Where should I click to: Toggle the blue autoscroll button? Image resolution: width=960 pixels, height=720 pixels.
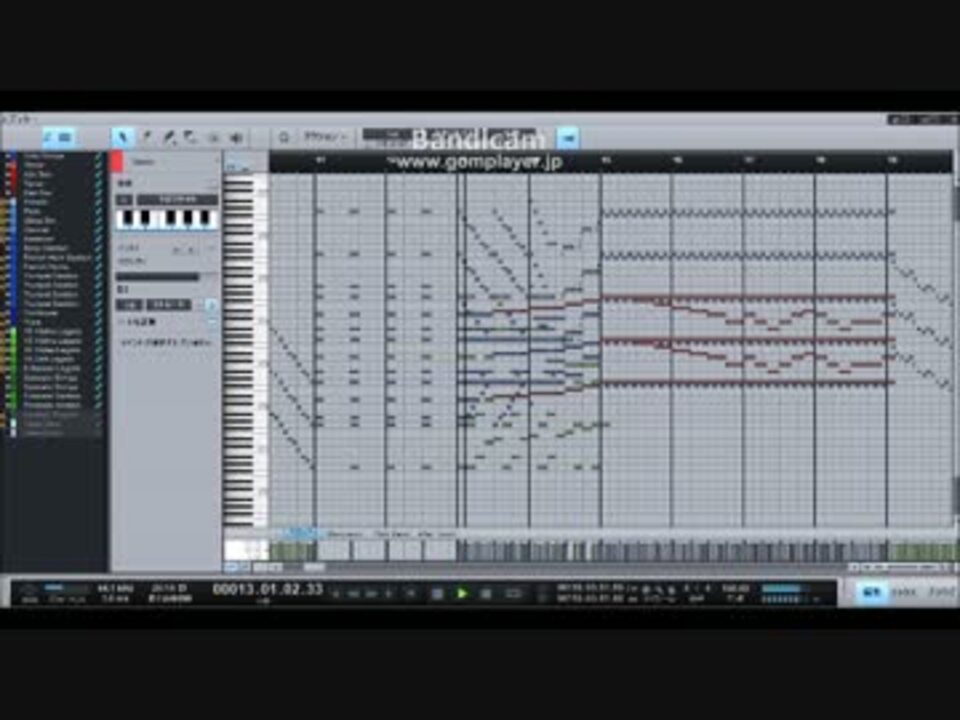click(x=568, y=138)
